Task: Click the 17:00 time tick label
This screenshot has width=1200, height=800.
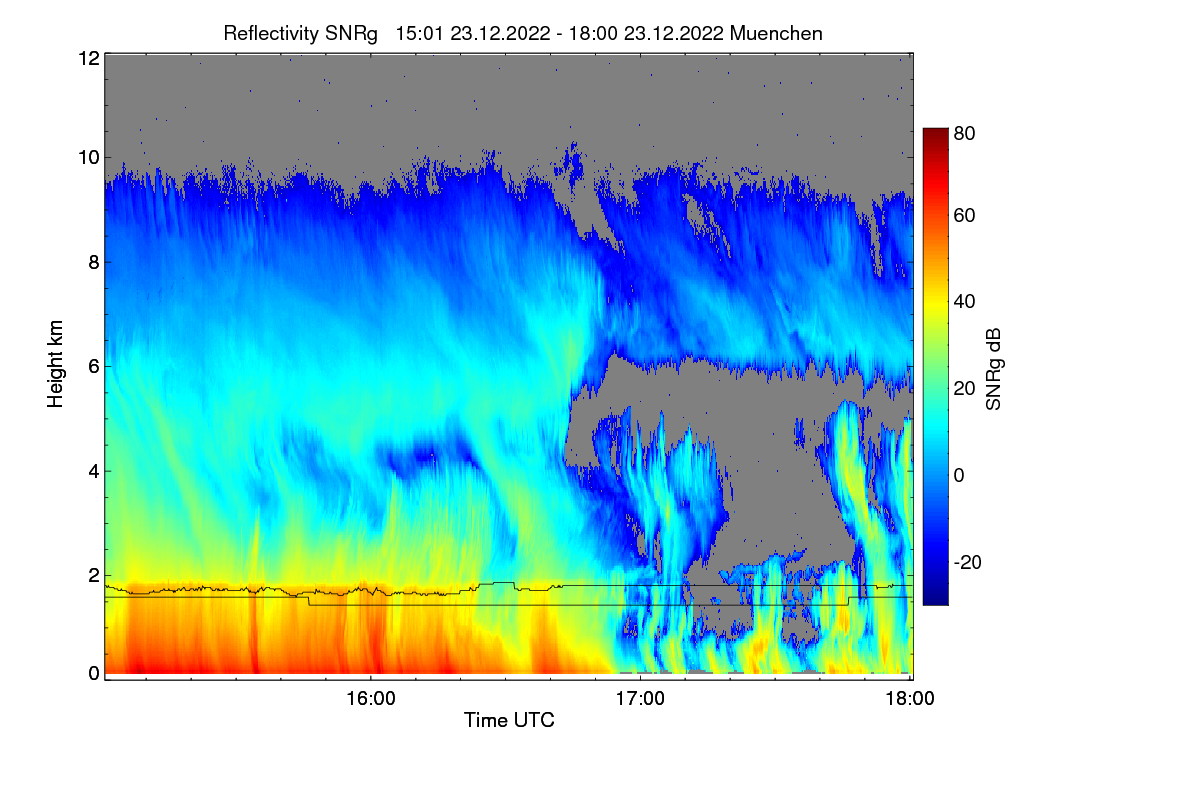Action: 640,698
